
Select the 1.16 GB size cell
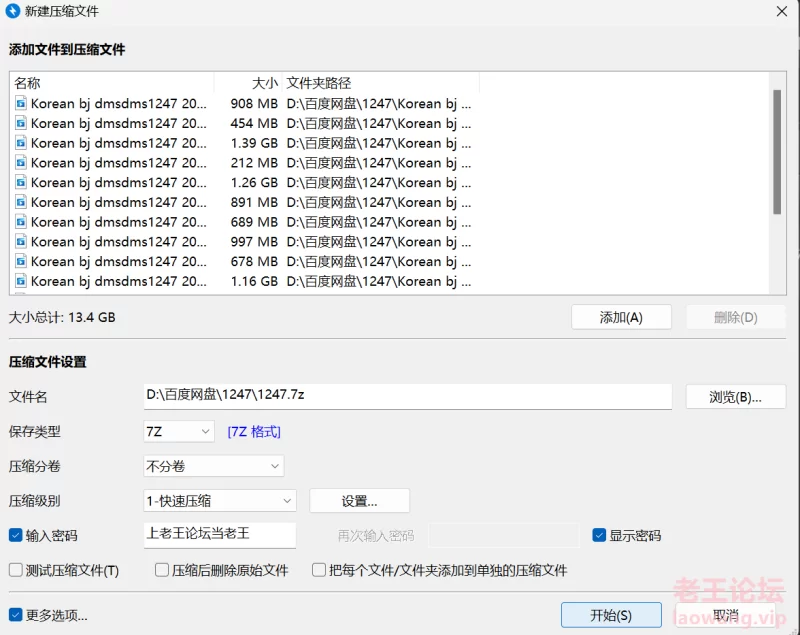pyautogui.click(x=254, y=281)
